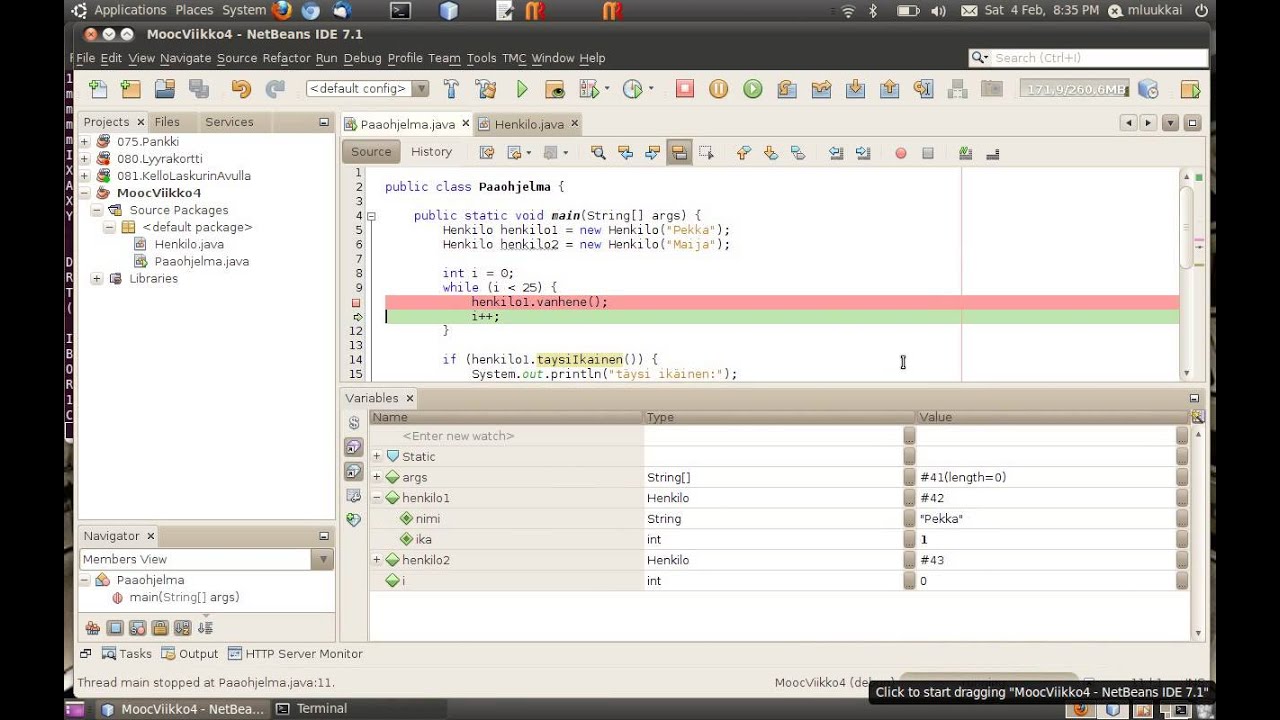Screen dimensions: 1280x720
Task: Switch to History view of the editor
Action: (431, 152)
